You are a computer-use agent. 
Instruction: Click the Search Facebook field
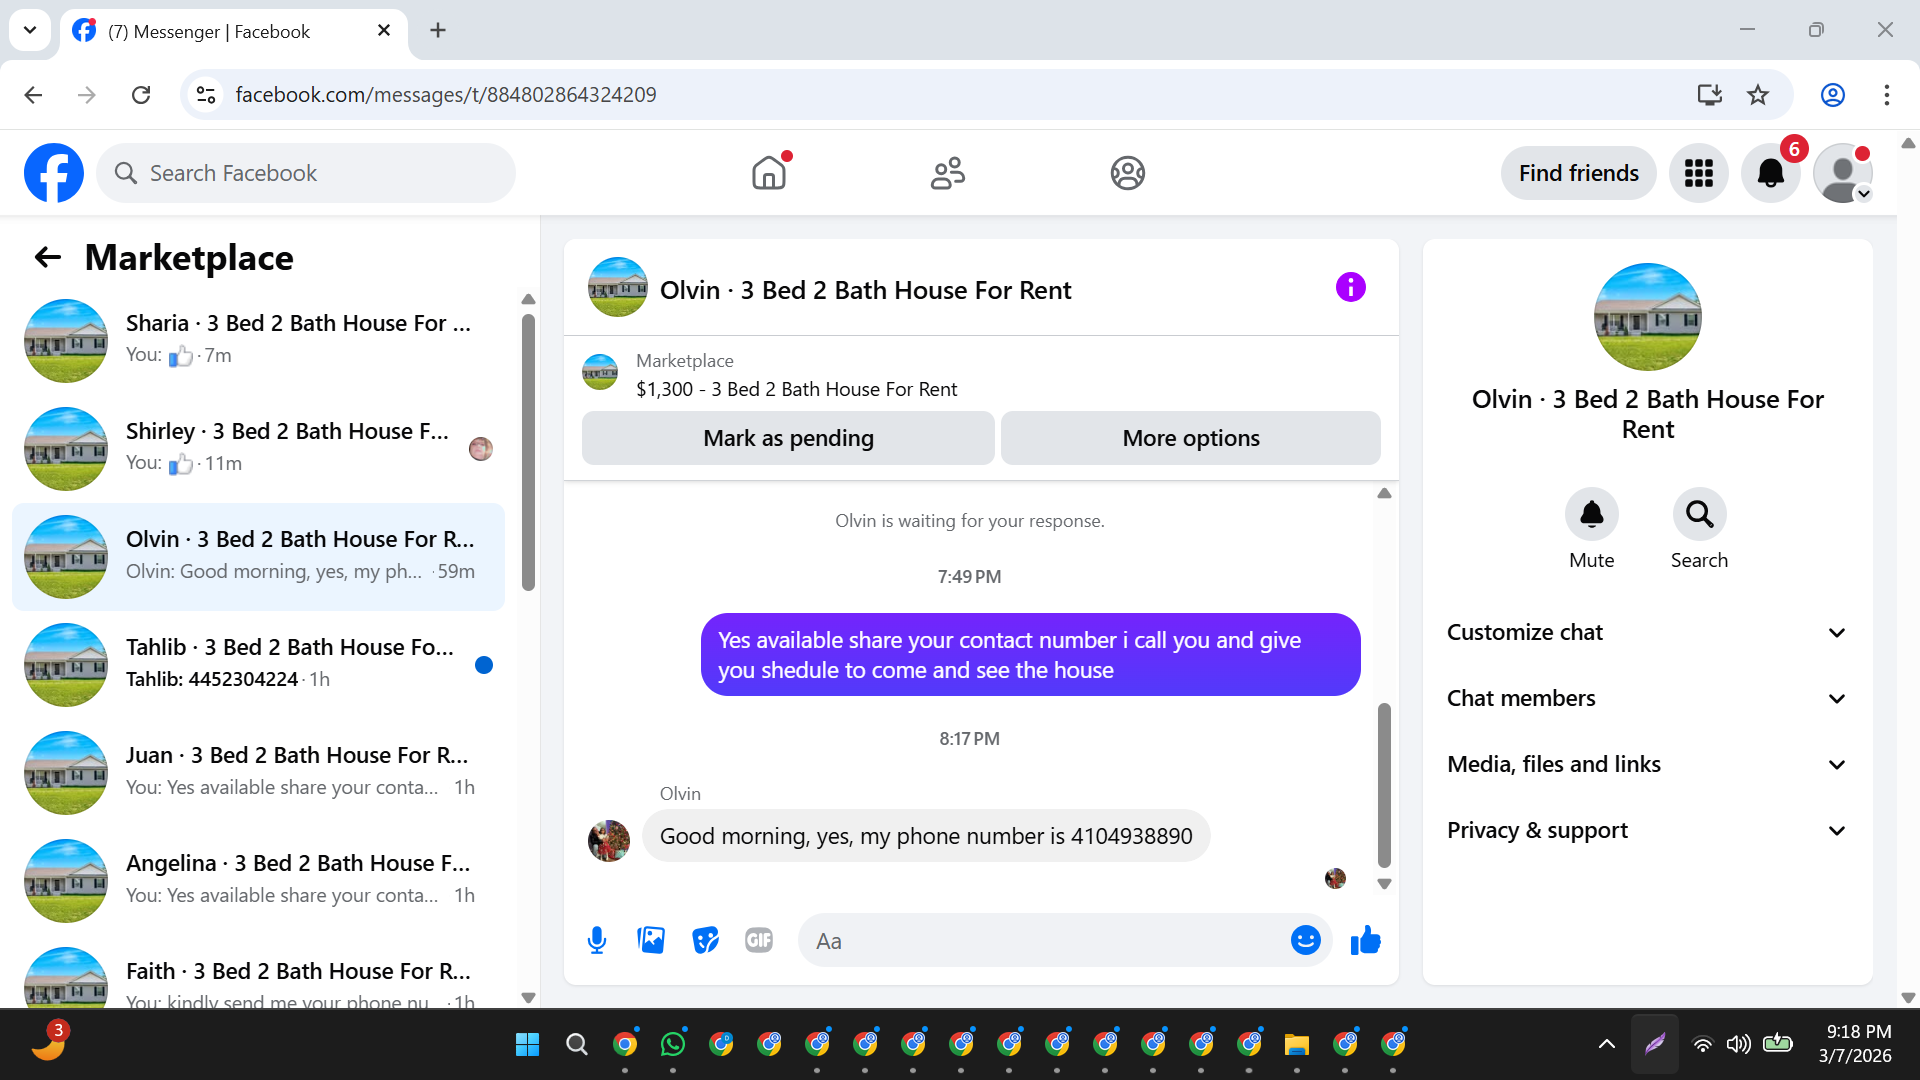click(306, 173)
